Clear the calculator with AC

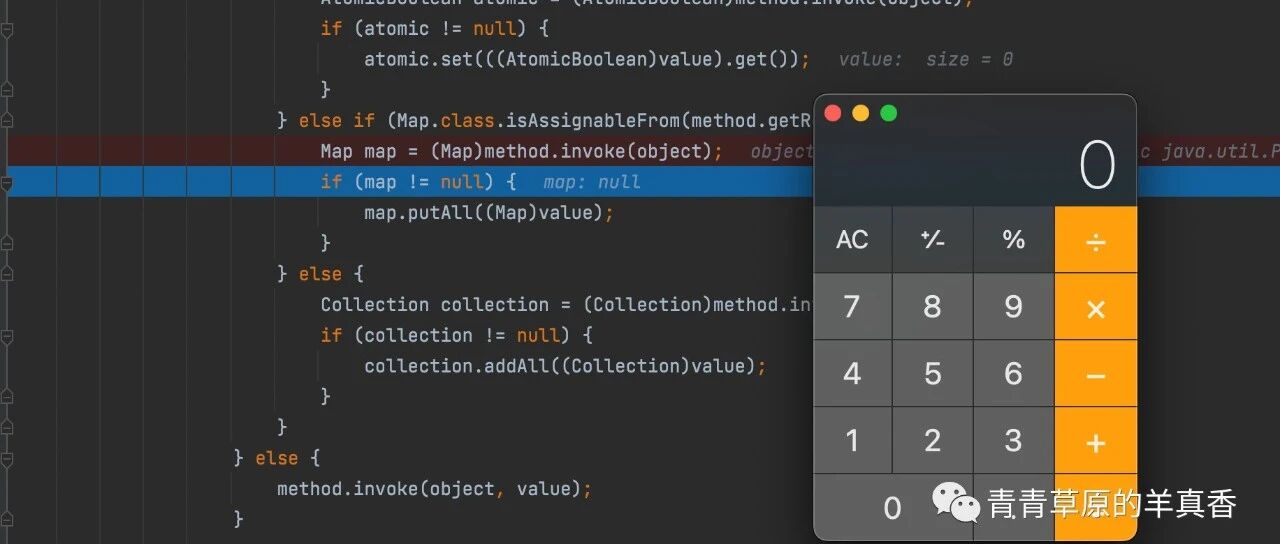pyautogui.click(x=852, y=240)
